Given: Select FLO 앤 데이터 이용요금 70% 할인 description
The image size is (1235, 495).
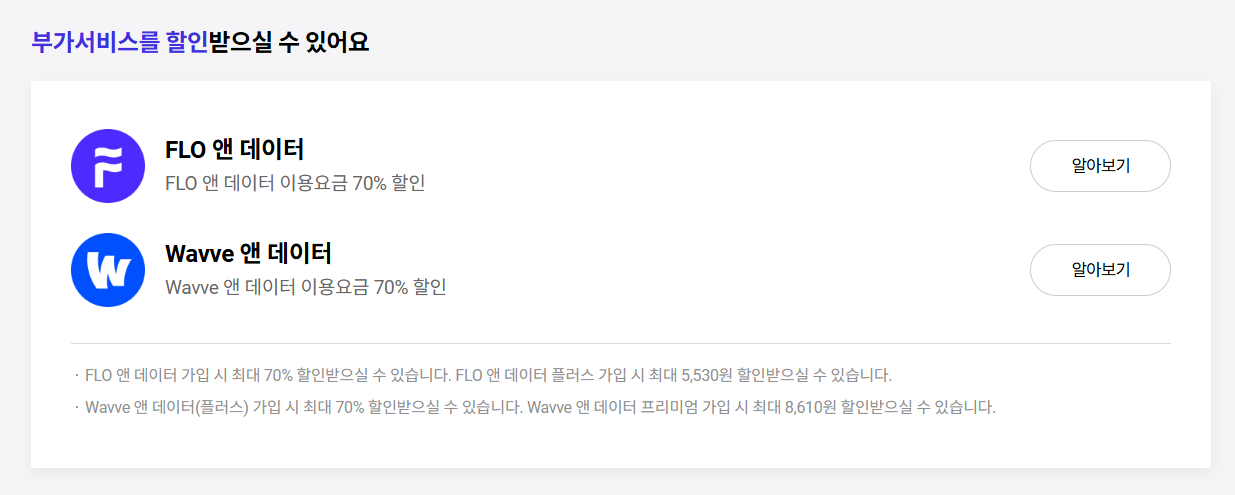Looking at the screenshot, I should [295, 184].
